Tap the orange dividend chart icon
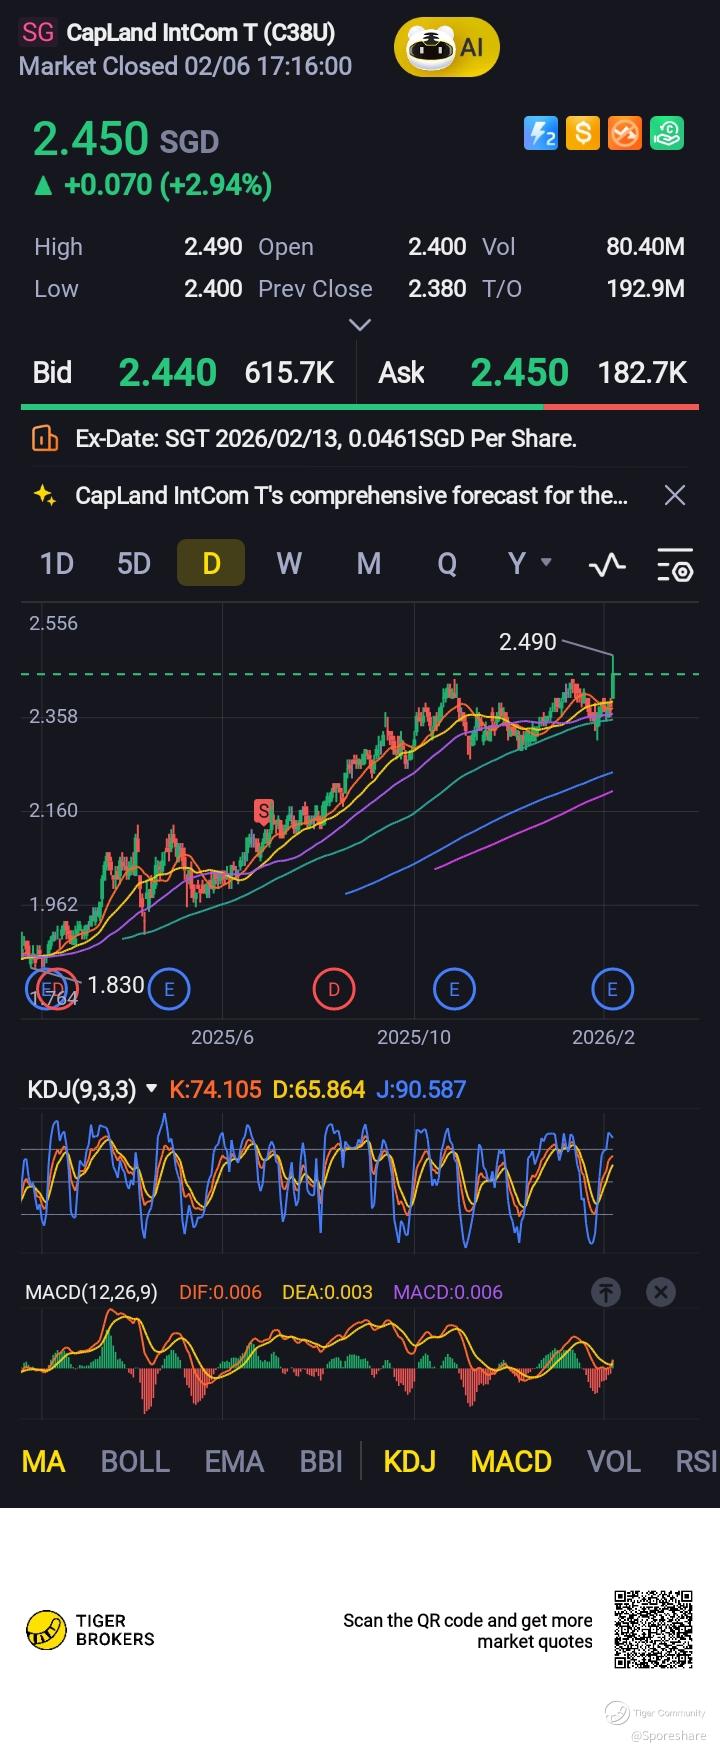Image resolution: width=720 pixels, height=1752 pixels. pyautogui.click(x=45, y=438)
